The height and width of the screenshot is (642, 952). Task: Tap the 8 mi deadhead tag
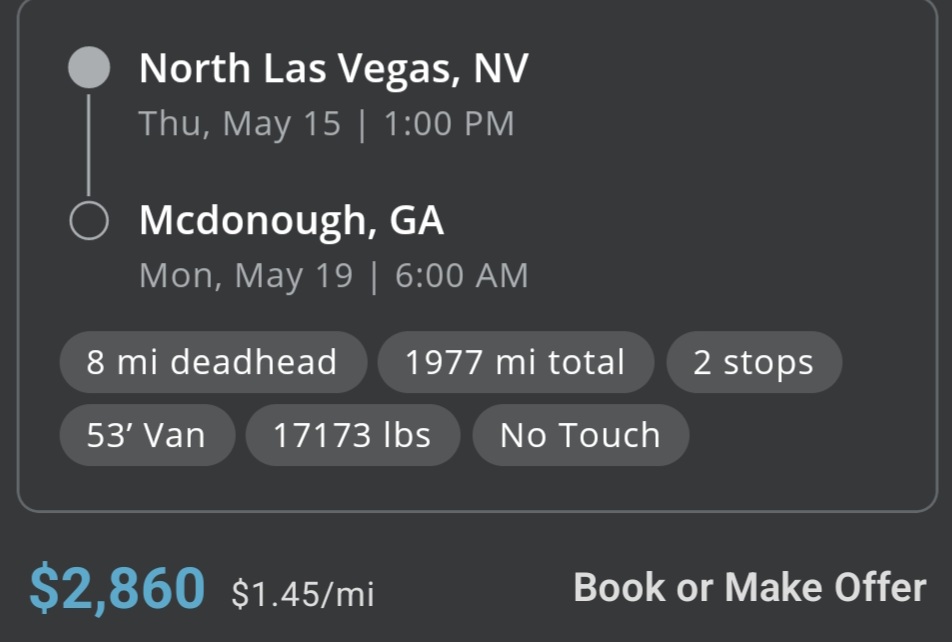pos(212,362)
